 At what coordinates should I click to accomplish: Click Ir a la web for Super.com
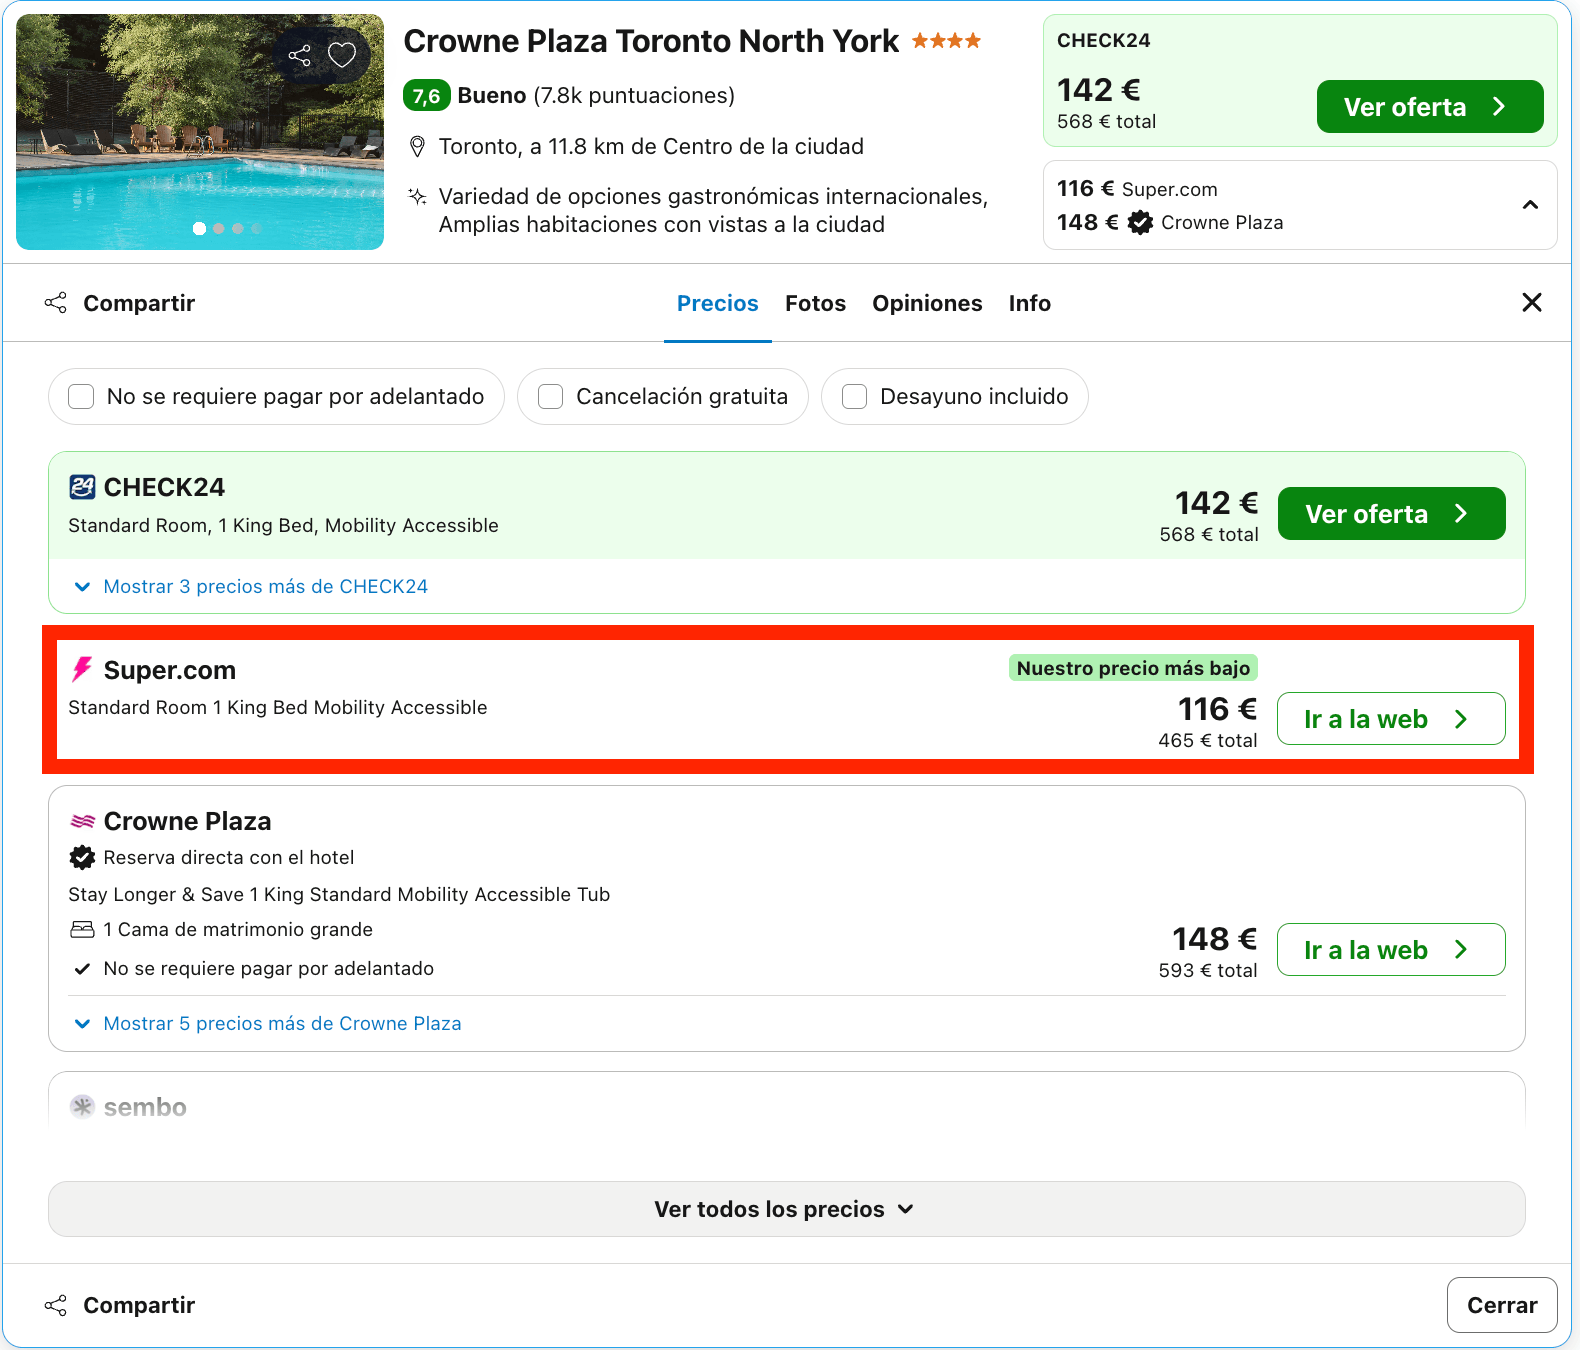pyautogui.click(x=1391, y=719)
